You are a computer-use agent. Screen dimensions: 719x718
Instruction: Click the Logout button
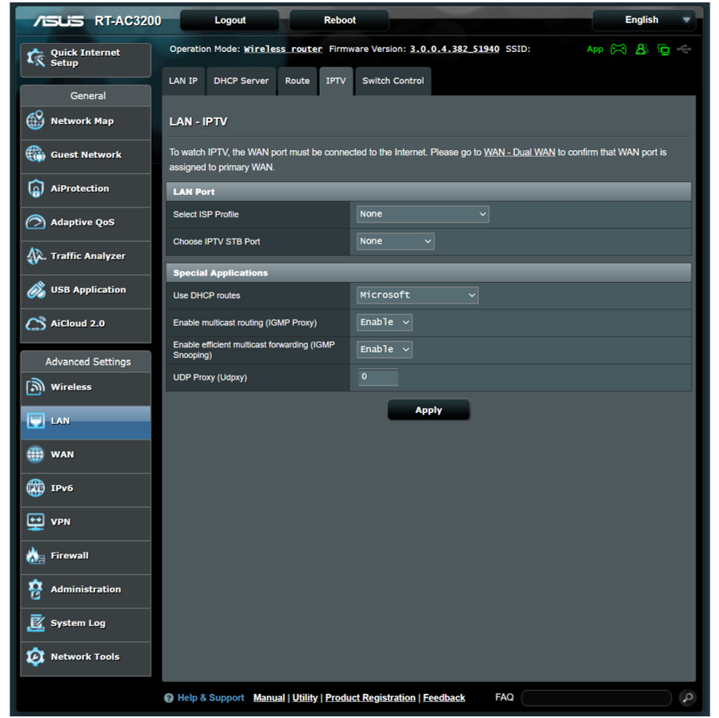[x=230, y=20]
